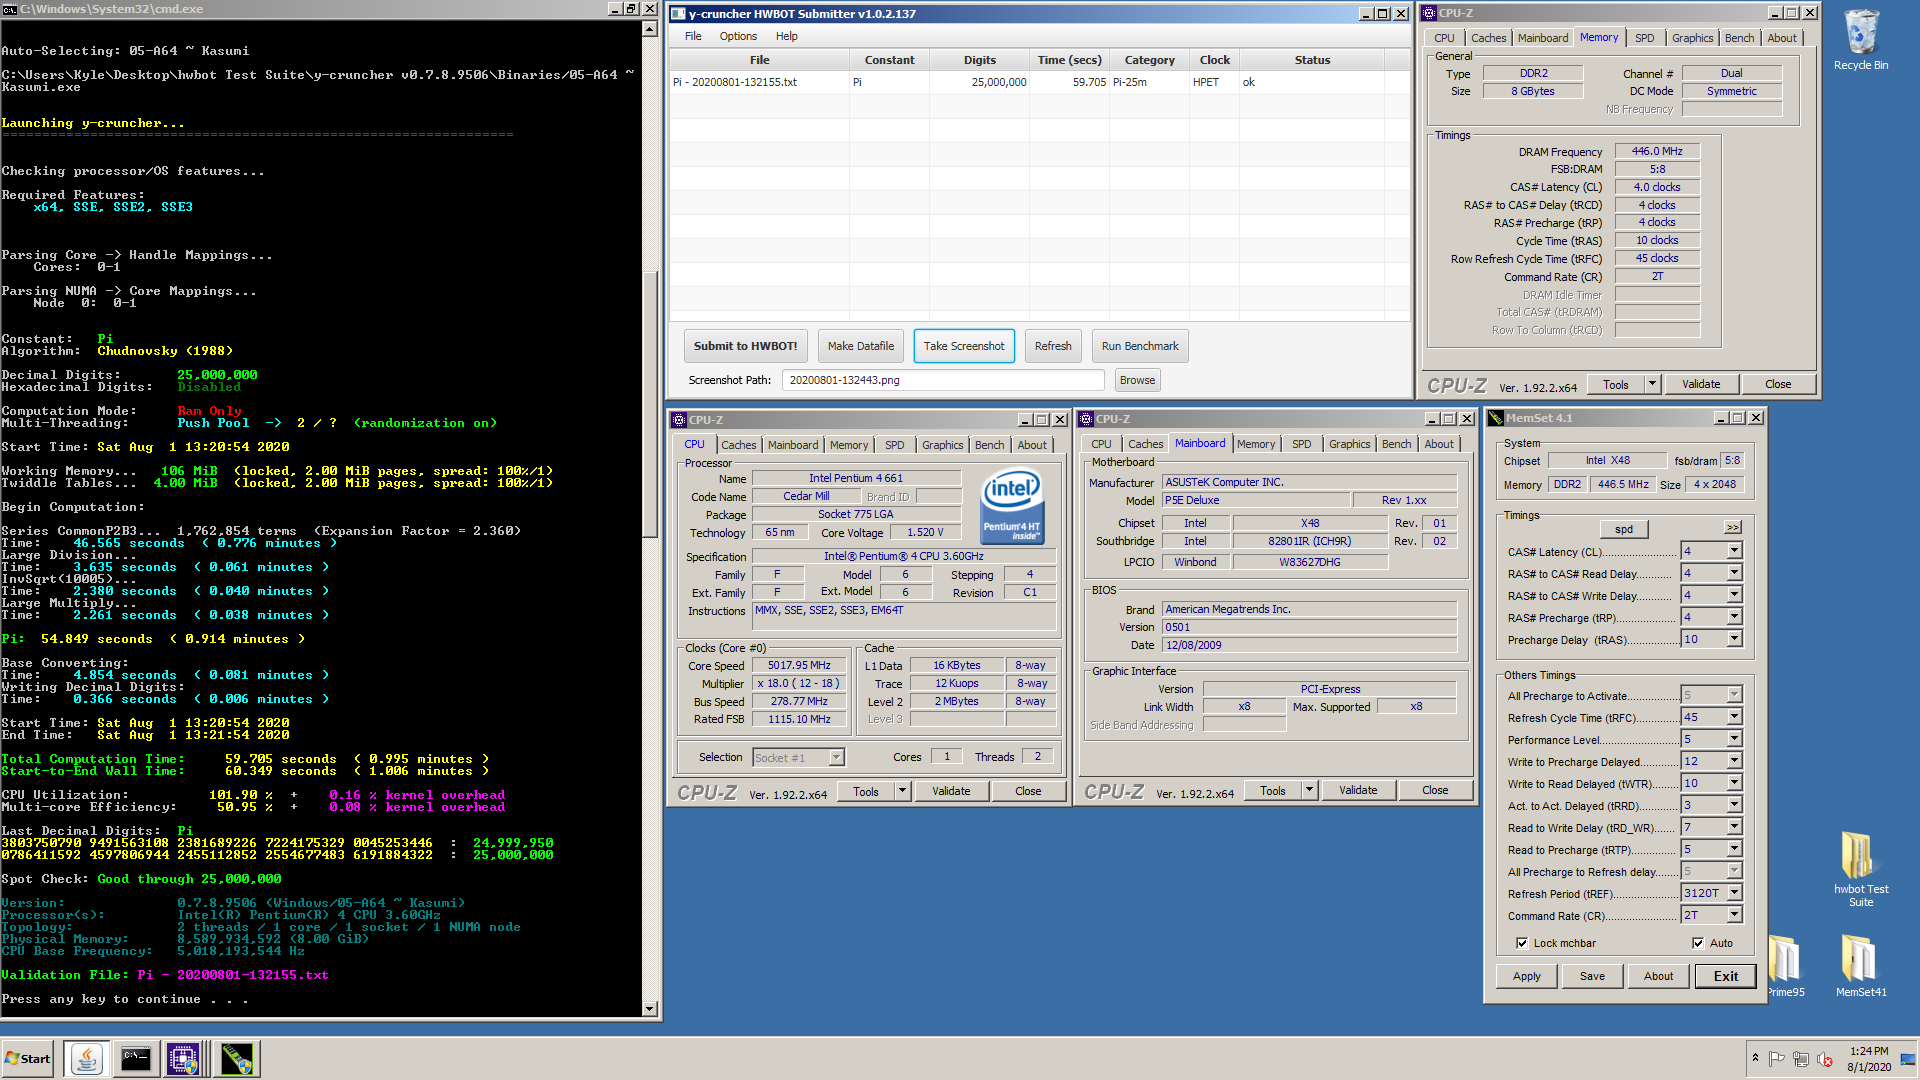Click the spd button in MemSet
This screenshot has height=1080, width=1920.
click(x=1624, y=529)
